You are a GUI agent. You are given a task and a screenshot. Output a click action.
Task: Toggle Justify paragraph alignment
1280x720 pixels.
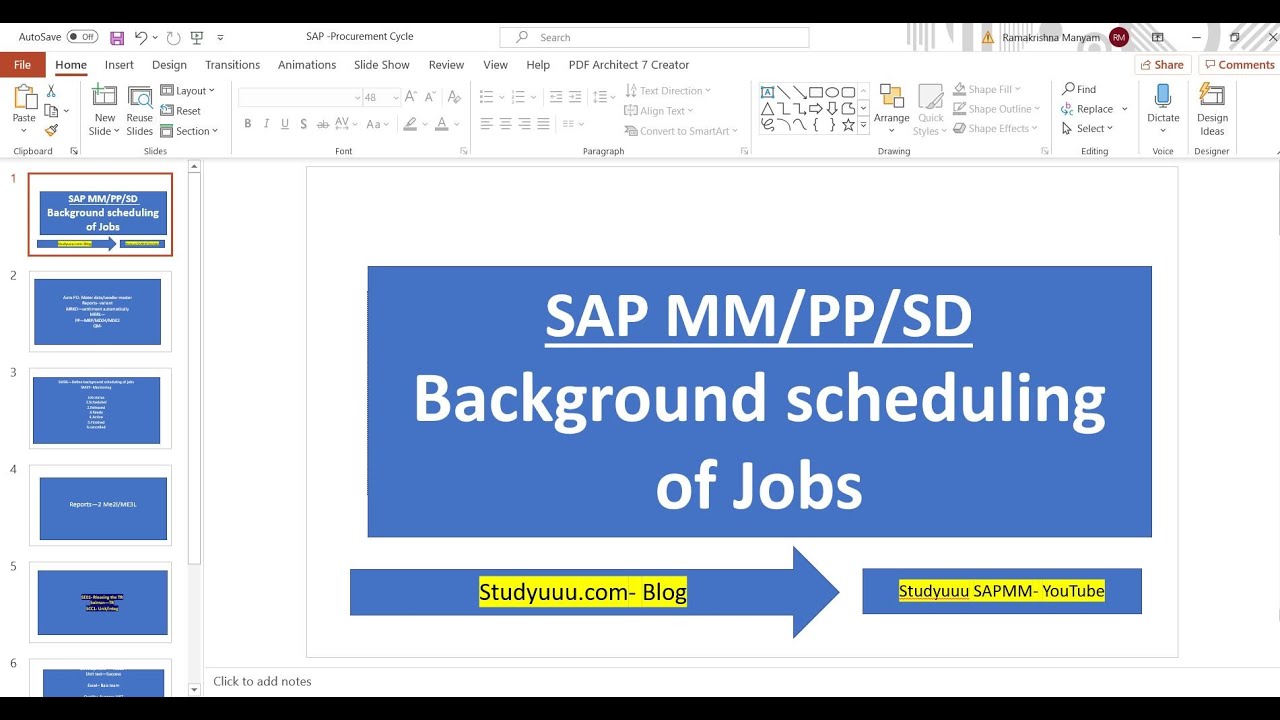pos(543,124)
